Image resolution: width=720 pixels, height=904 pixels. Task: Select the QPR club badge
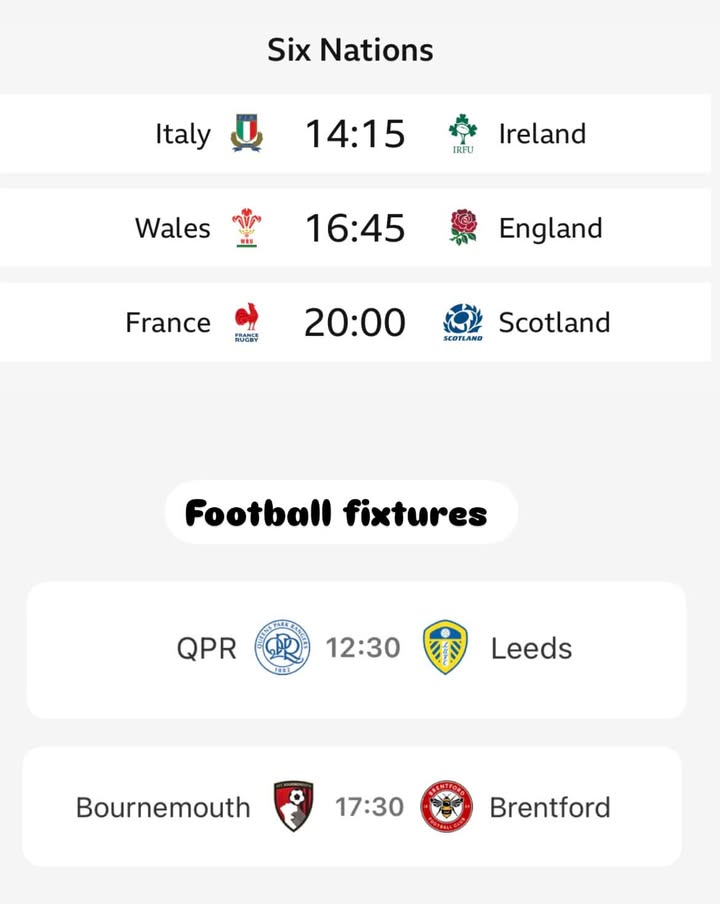(282, 647)
